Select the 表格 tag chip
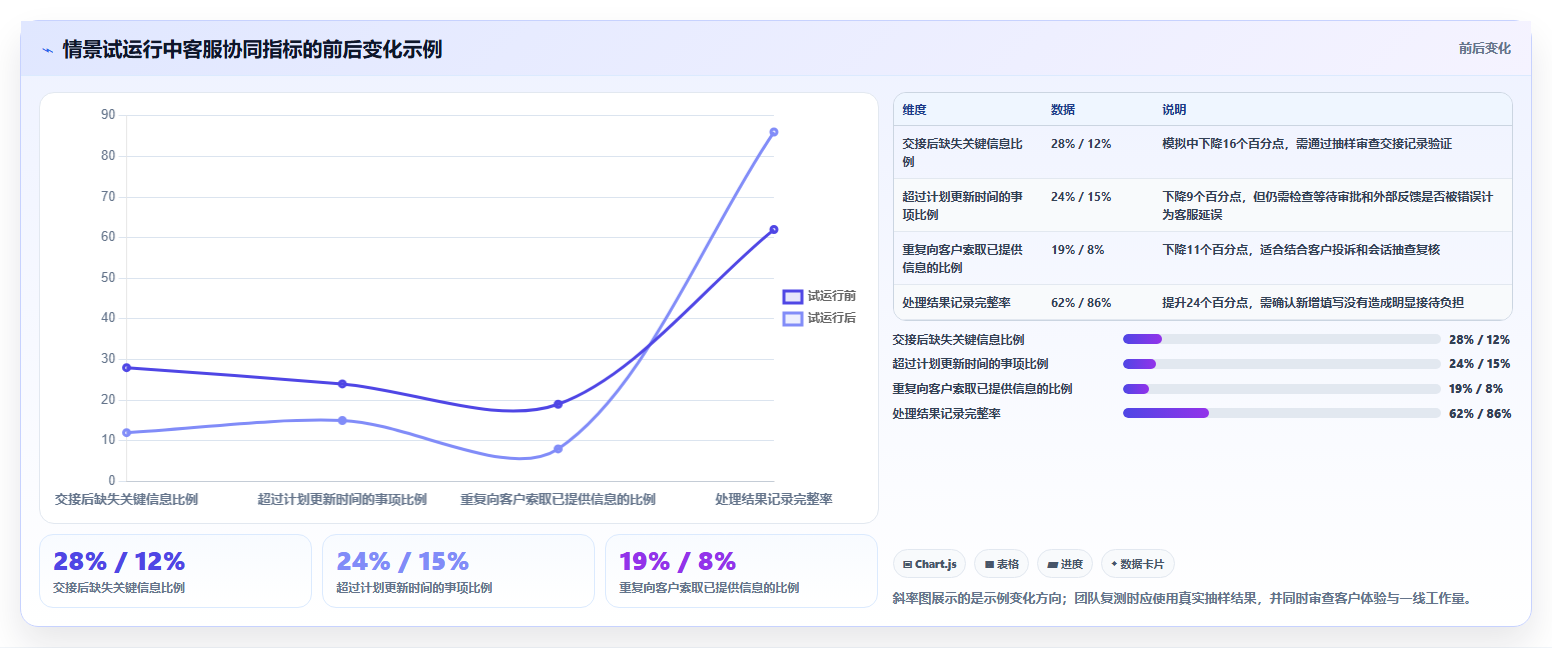The height and width of the screenshot is (648, 1552). pyautogui.click(x=1001, y=564)
